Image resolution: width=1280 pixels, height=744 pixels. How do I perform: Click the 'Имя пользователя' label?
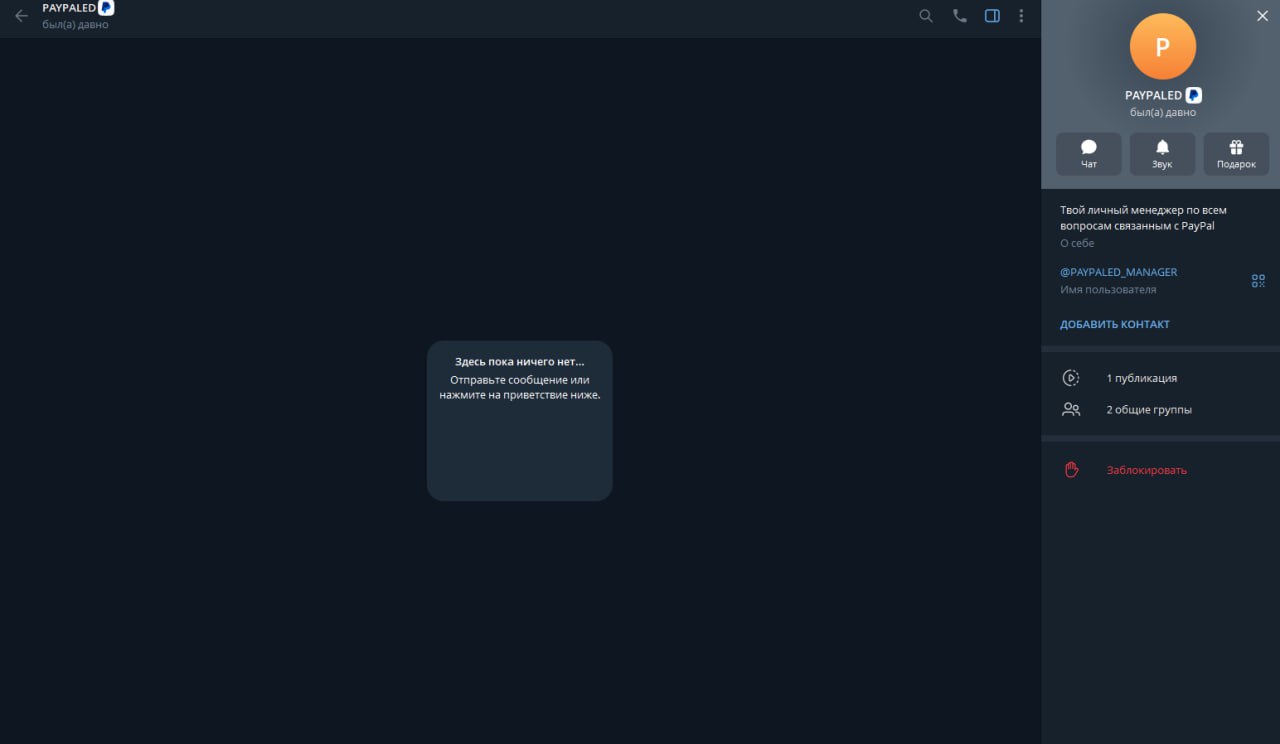1108,290
